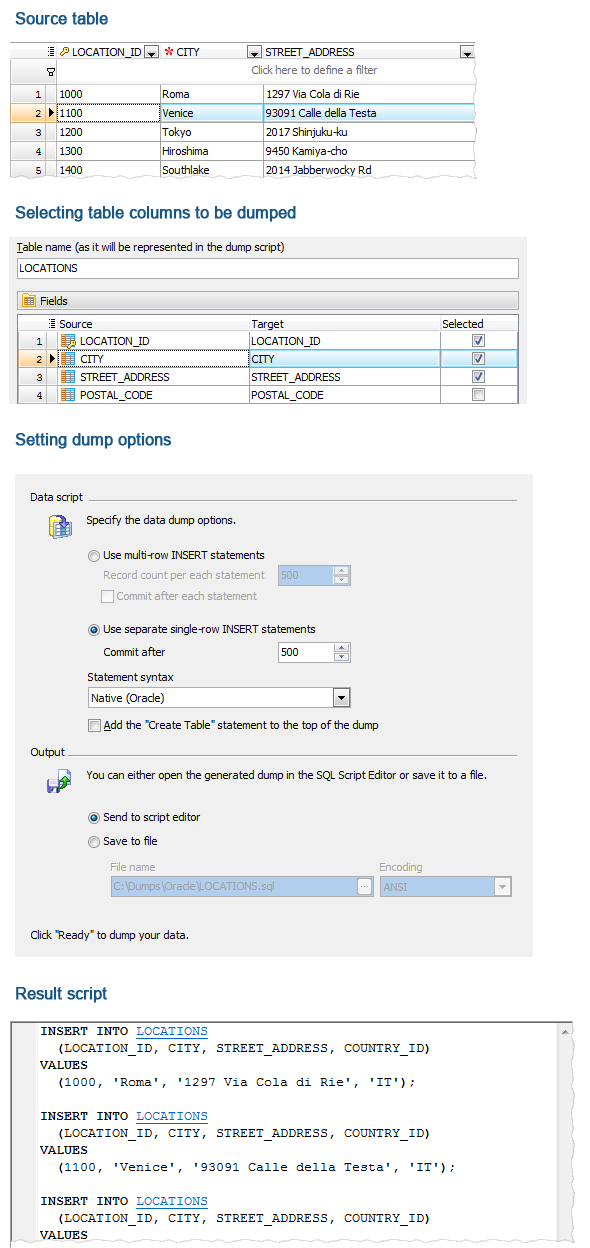
Task: Click the CITY field column icon
Action: [70, 359]
